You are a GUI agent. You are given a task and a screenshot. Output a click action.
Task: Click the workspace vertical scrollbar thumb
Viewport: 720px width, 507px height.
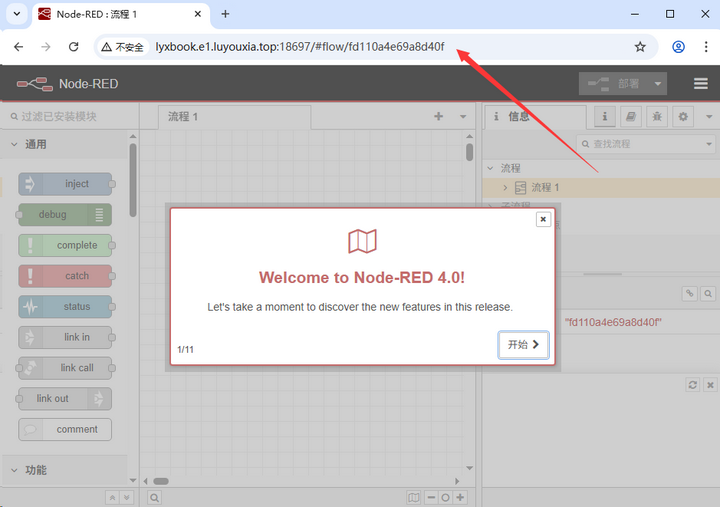point(469,152)
